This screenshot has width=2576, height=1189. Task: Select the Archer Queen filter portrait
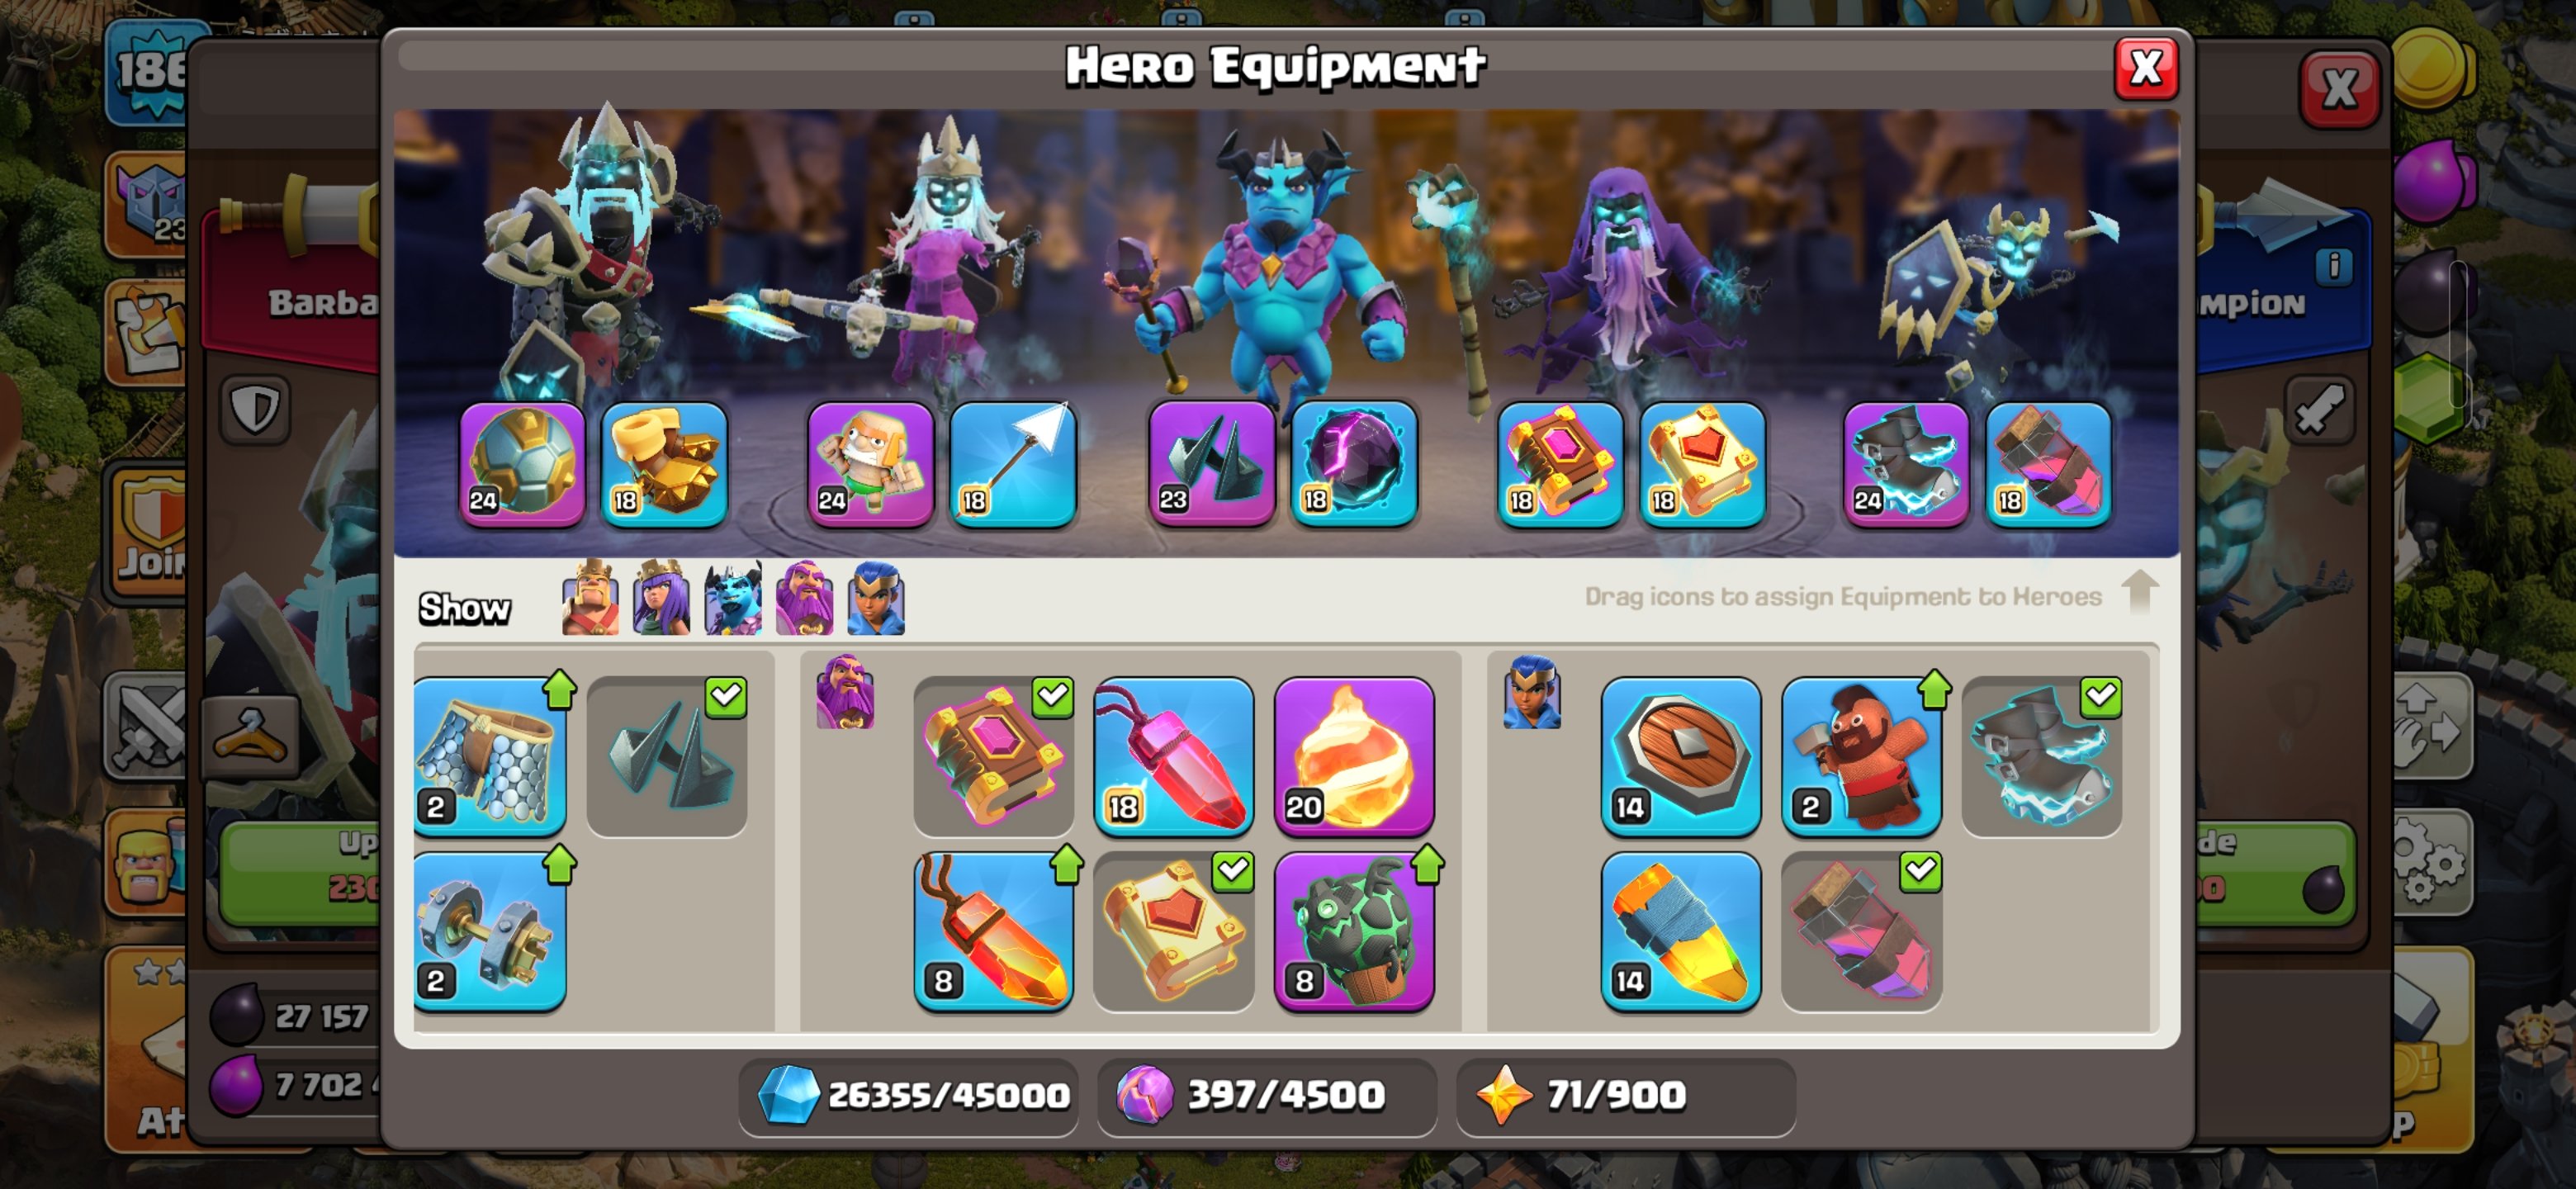pyautogui.click(x=661, y=598)
